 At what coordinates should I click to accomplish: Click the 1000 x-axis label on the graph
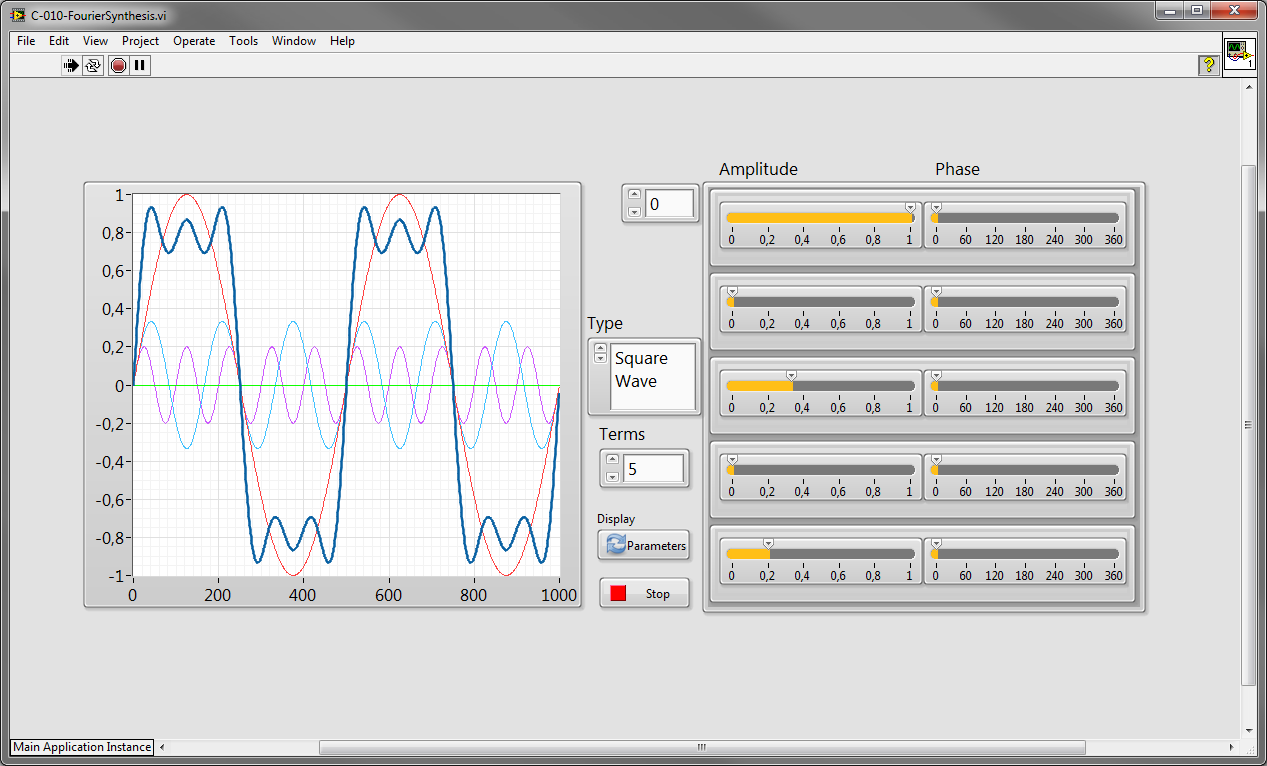click(558, 595)
